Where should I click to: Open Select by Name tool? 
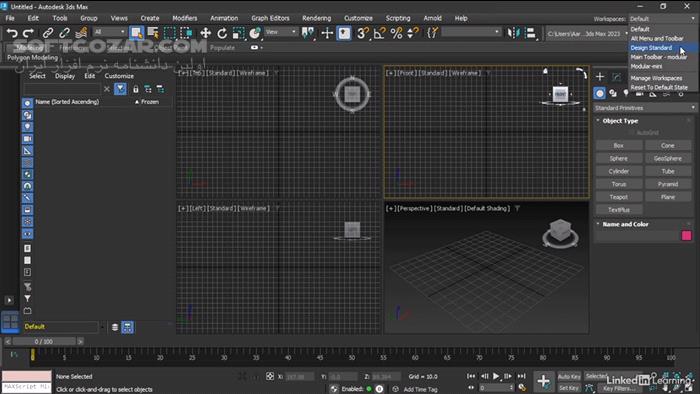153,33
